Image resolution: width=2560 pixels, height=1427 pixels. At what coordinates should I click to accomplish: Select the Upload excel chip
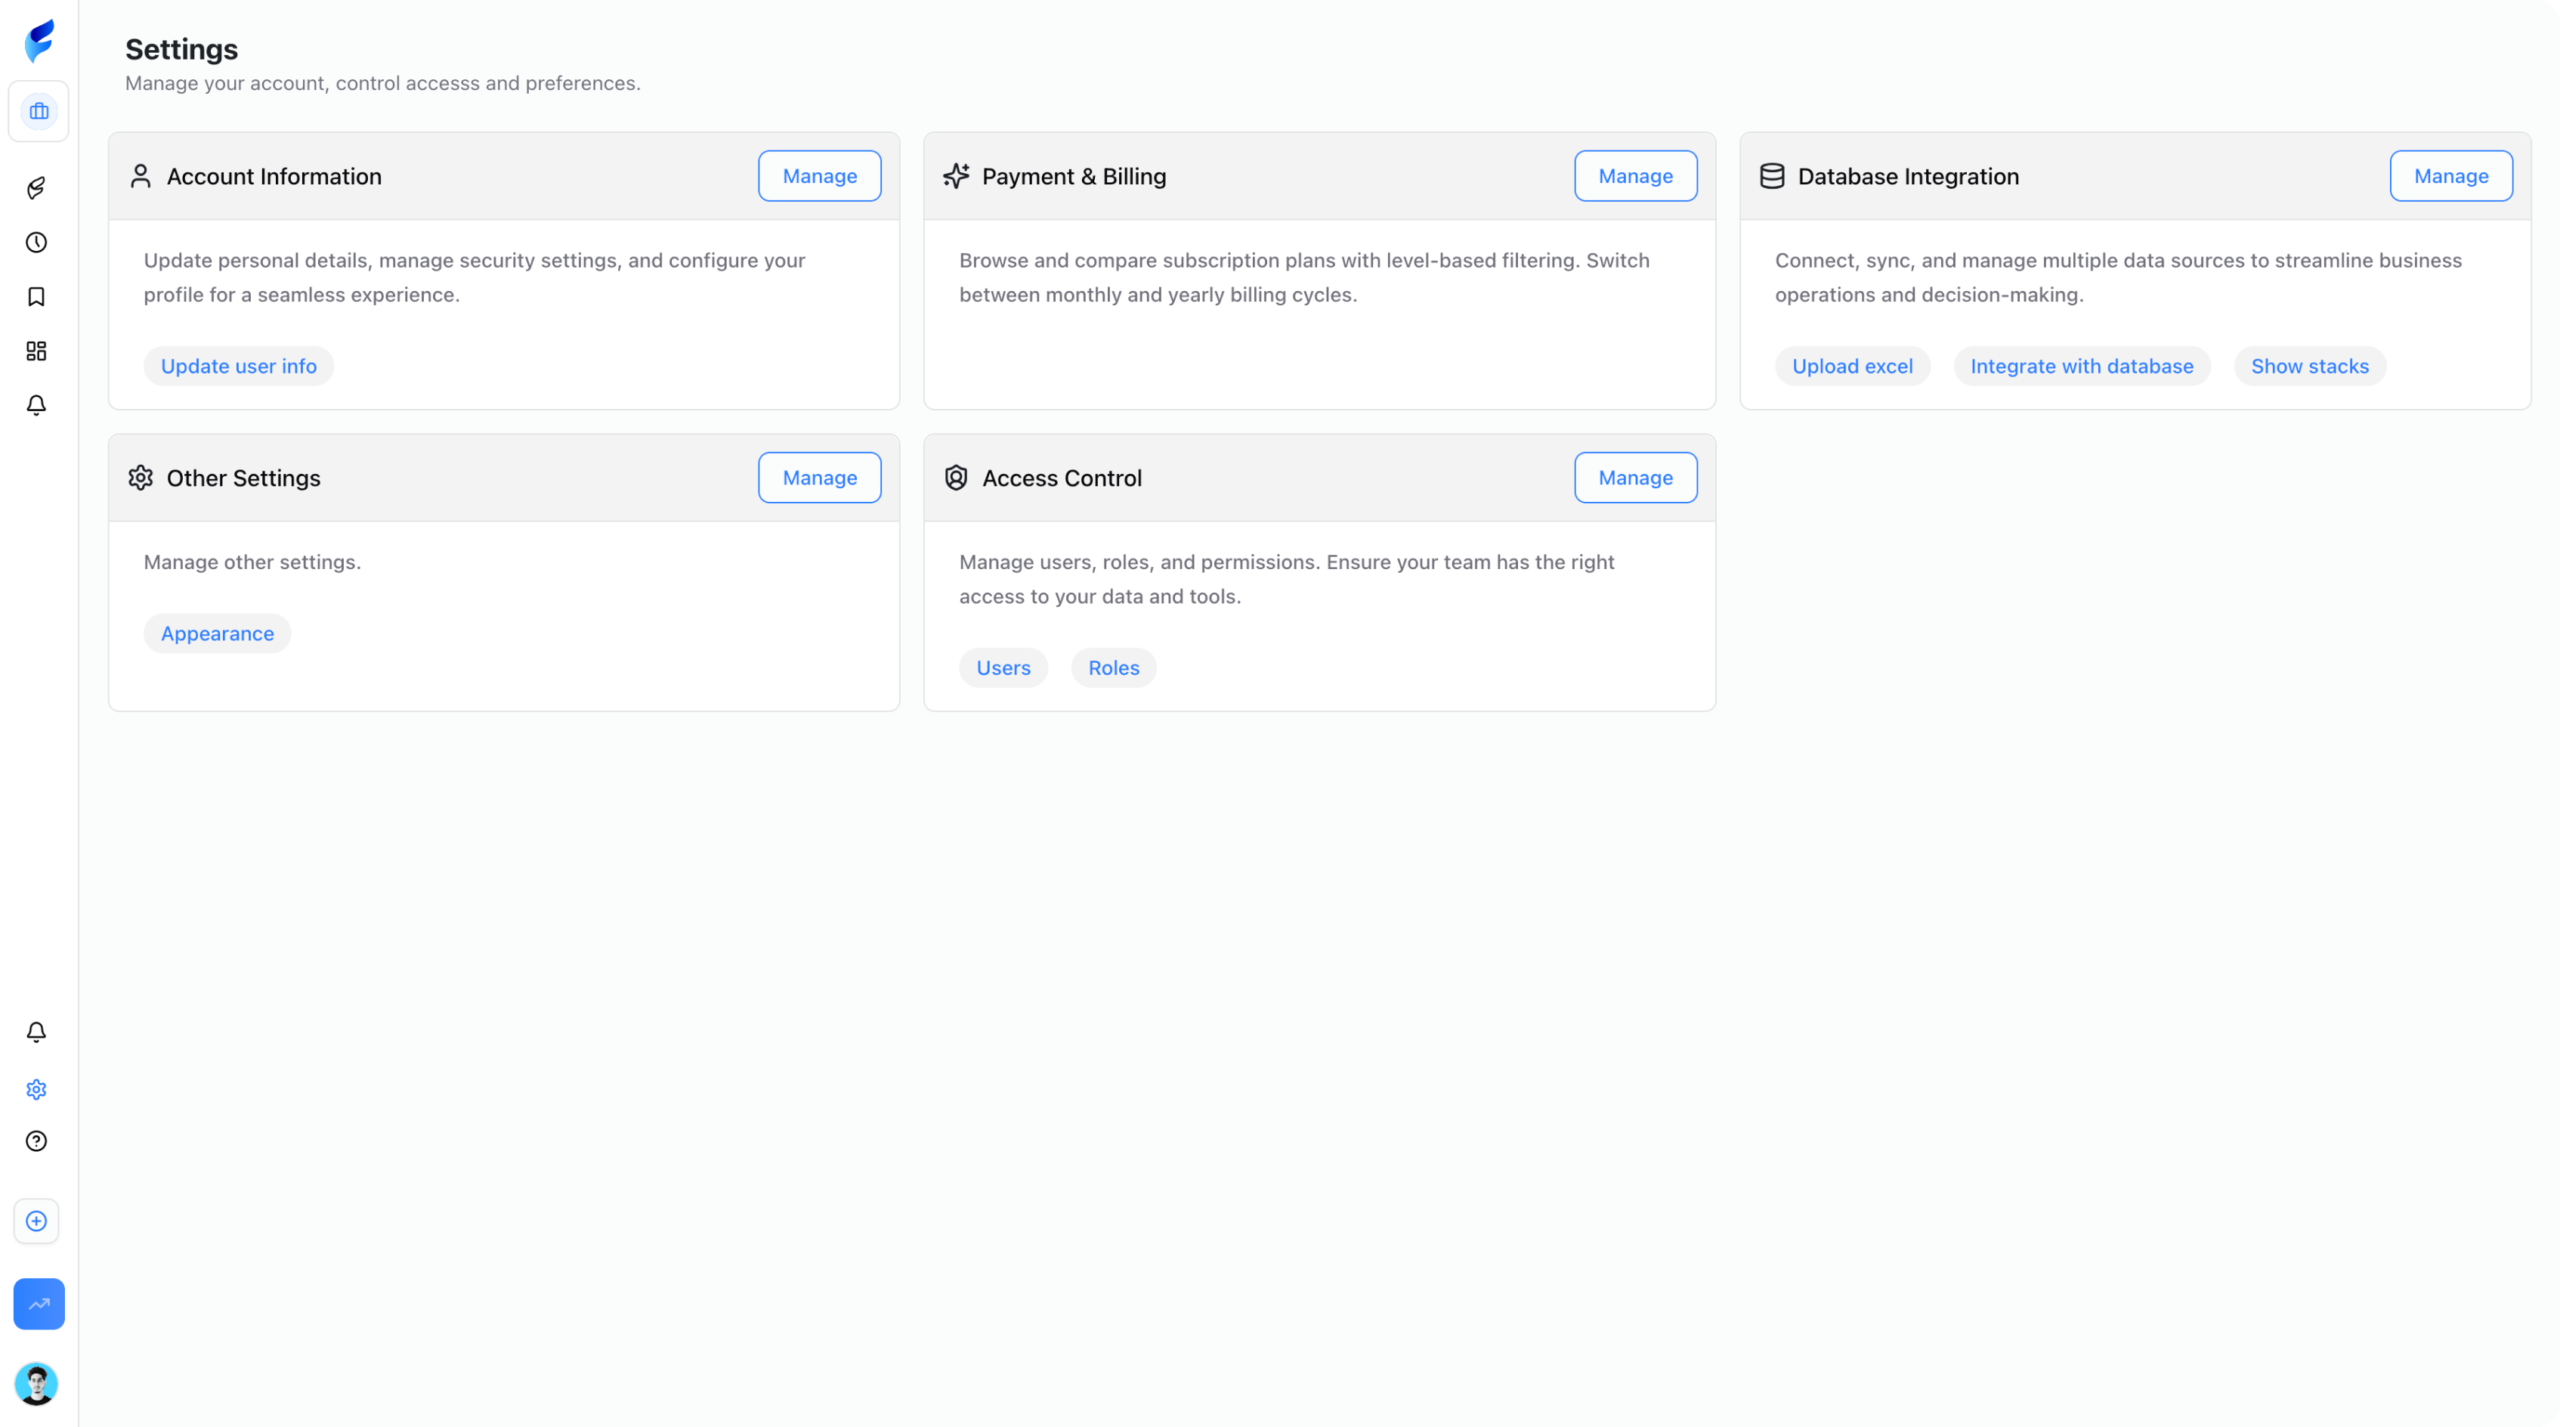click(x=1852, y=366)
